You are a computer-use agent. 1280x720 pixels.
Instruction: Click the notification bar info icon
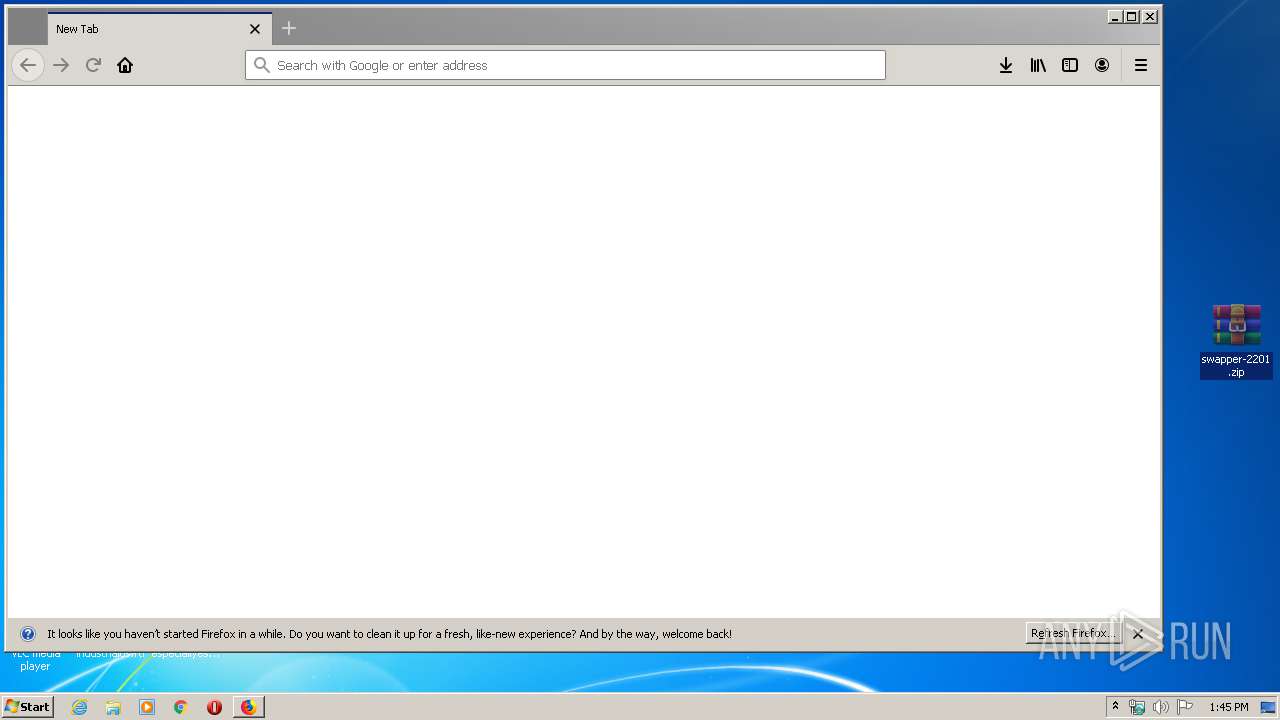28,634
